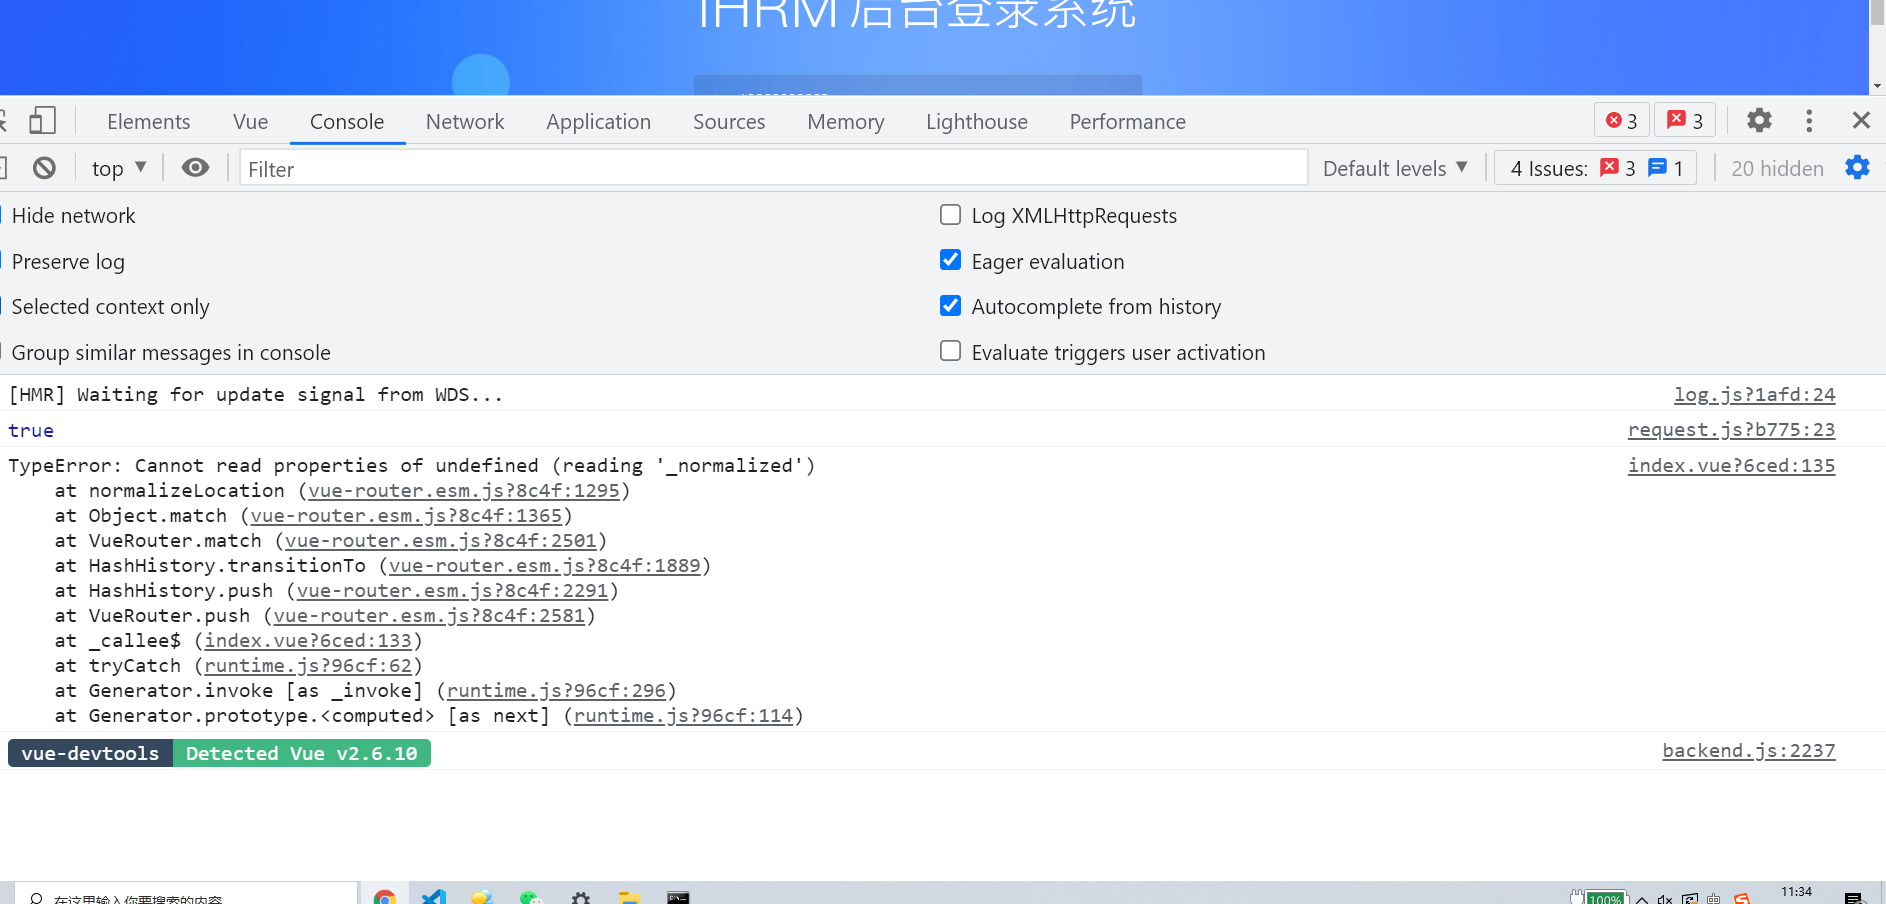Screen dimensions: 1886x904
Task: Click the page's vertical scrollbar down arrow
Action: 1877,86
